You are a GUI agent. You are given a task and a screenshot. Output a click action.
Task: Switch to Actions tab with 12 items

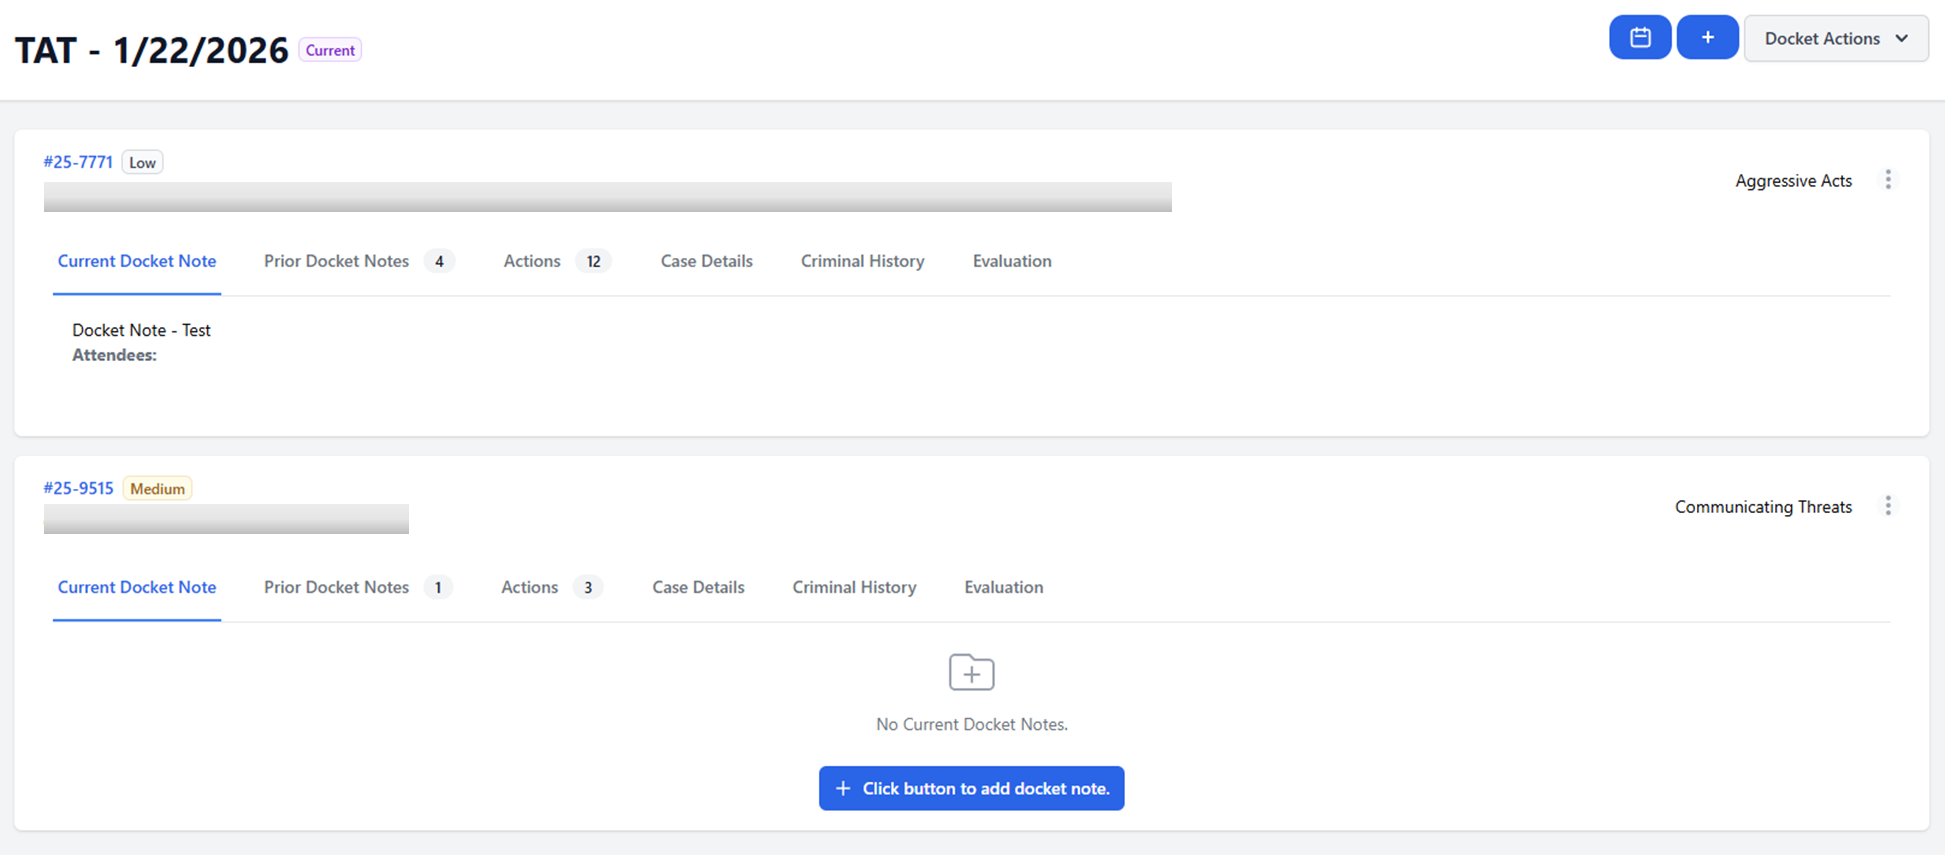(x=532, y=261)
